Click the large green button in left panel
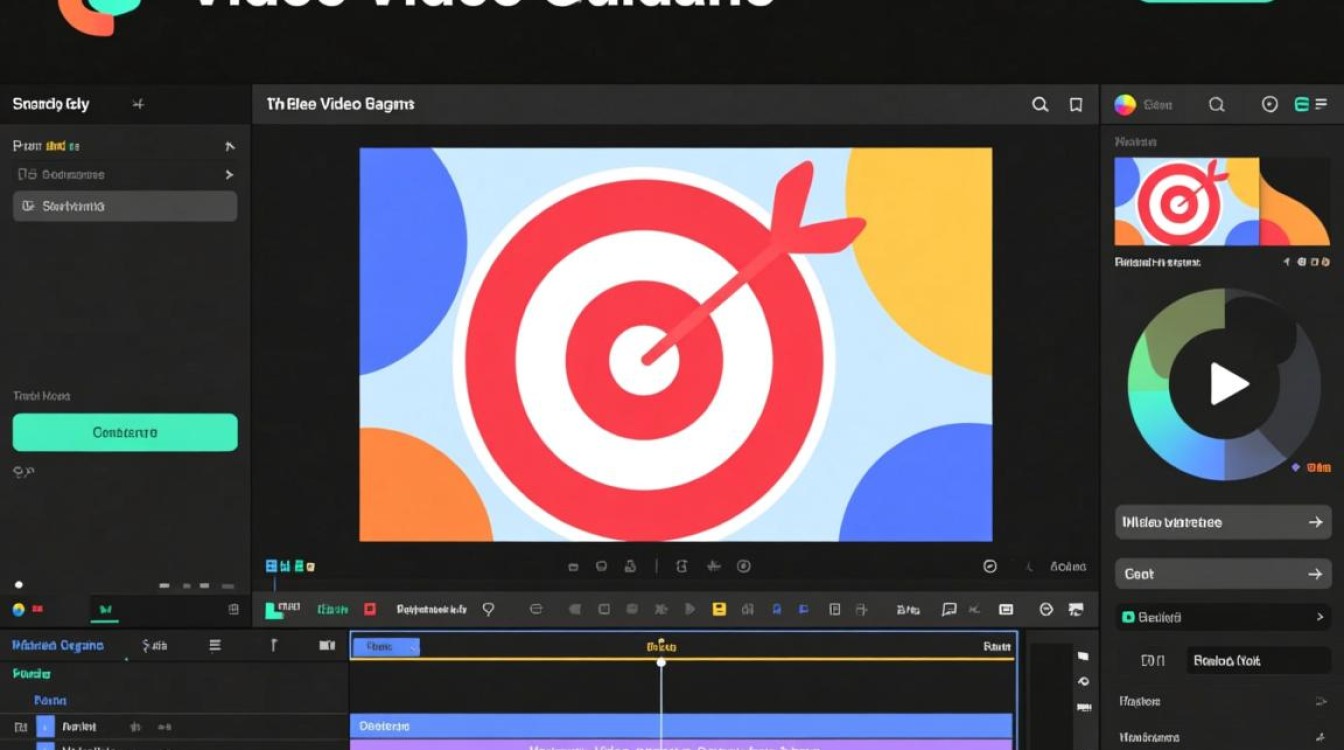The image size is (1344, 750). point(125,433)
